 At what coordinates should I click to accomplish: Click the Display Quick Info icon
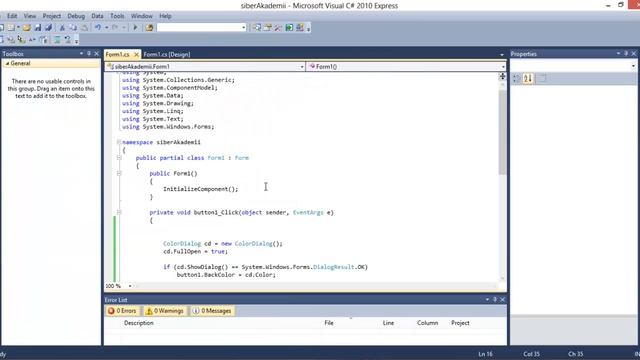(x=21, y=40)
